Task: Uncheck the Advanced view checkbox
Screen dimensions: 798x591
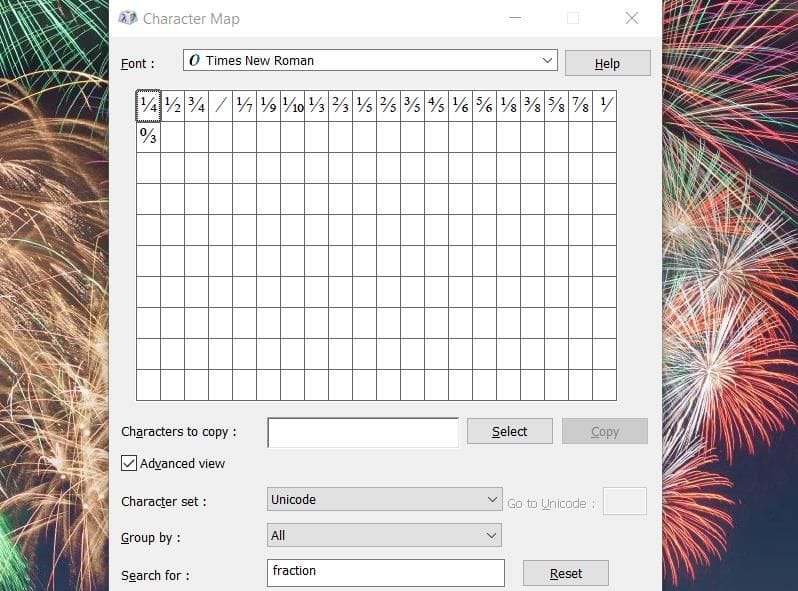Action: point(129,463)
